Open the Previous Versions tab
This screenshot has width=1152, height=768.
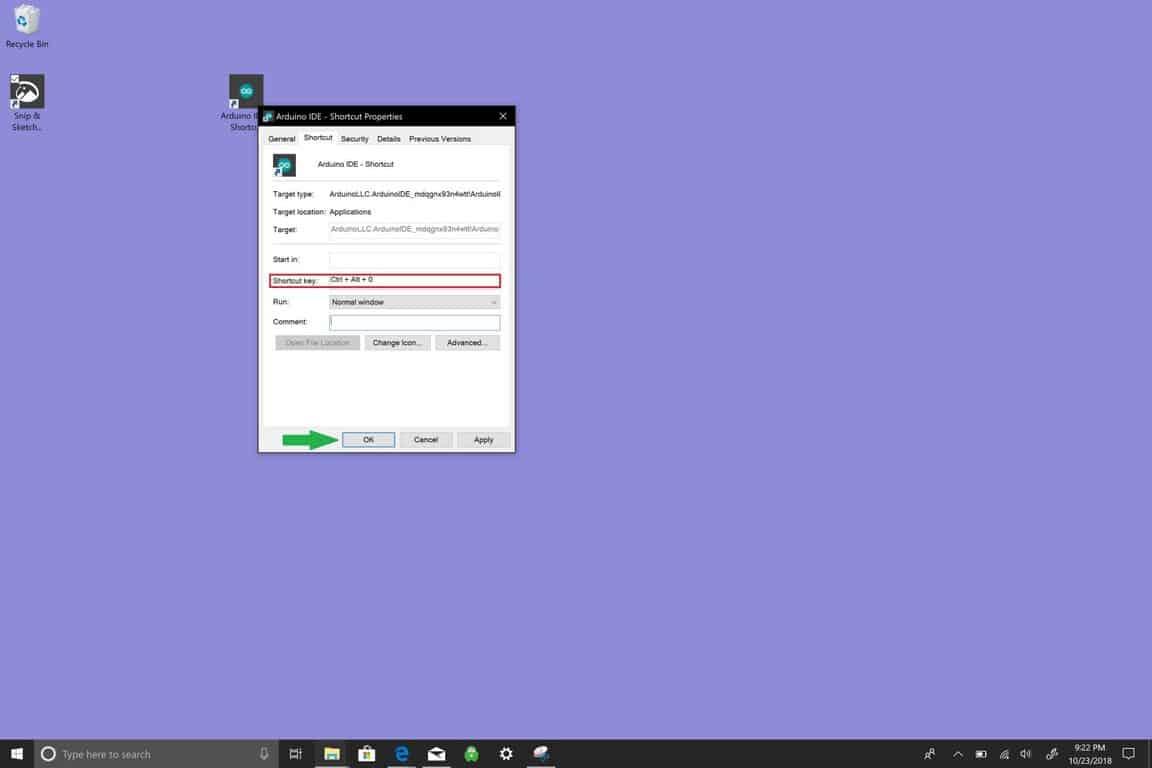[439, 138]
